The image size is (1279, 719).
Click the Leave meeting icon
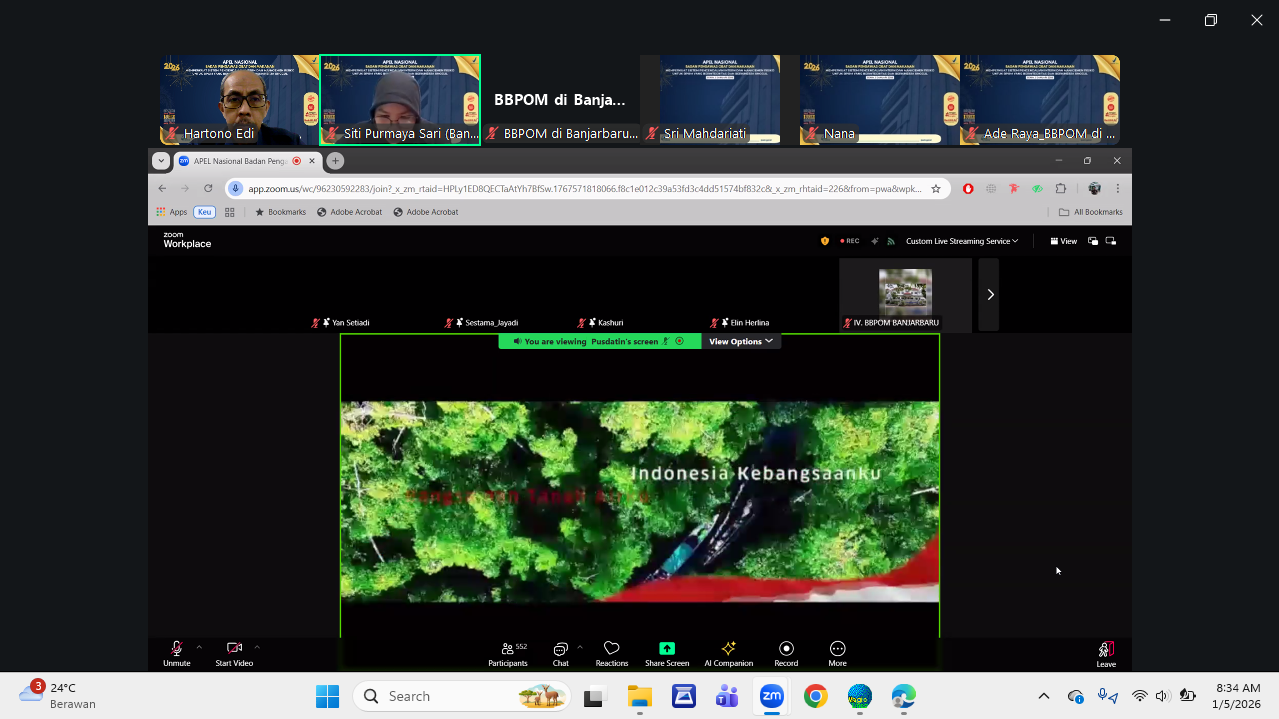pos(1105,653)
